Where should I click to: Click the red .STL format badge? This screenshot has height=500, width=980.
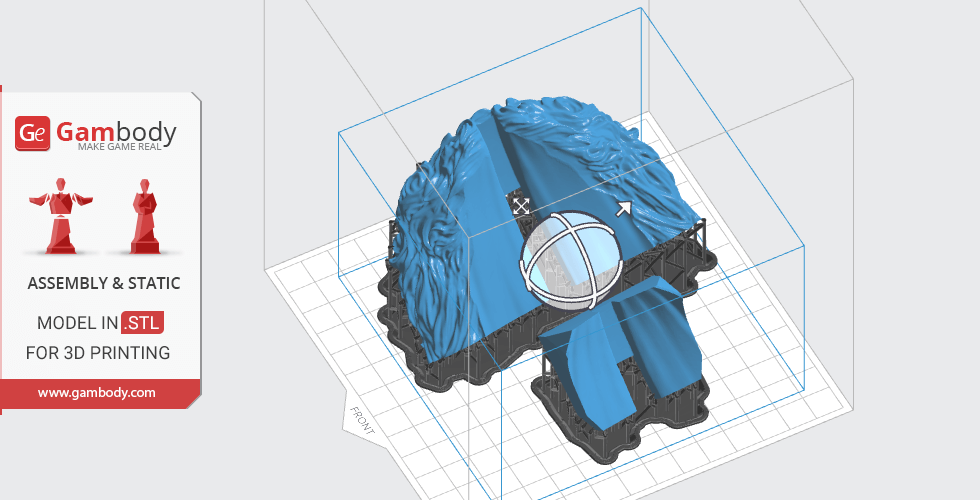pos(142,323)
